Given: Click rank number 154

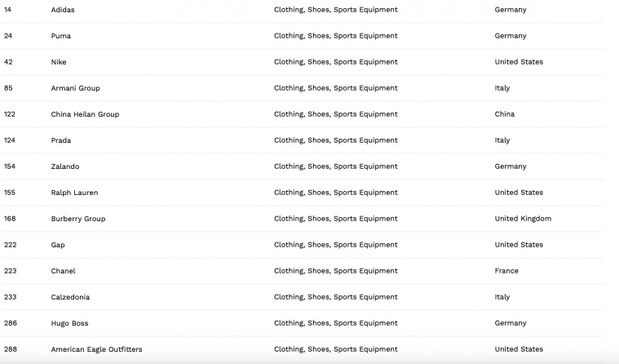Looking at the screenshot, I should click(9, 167).
